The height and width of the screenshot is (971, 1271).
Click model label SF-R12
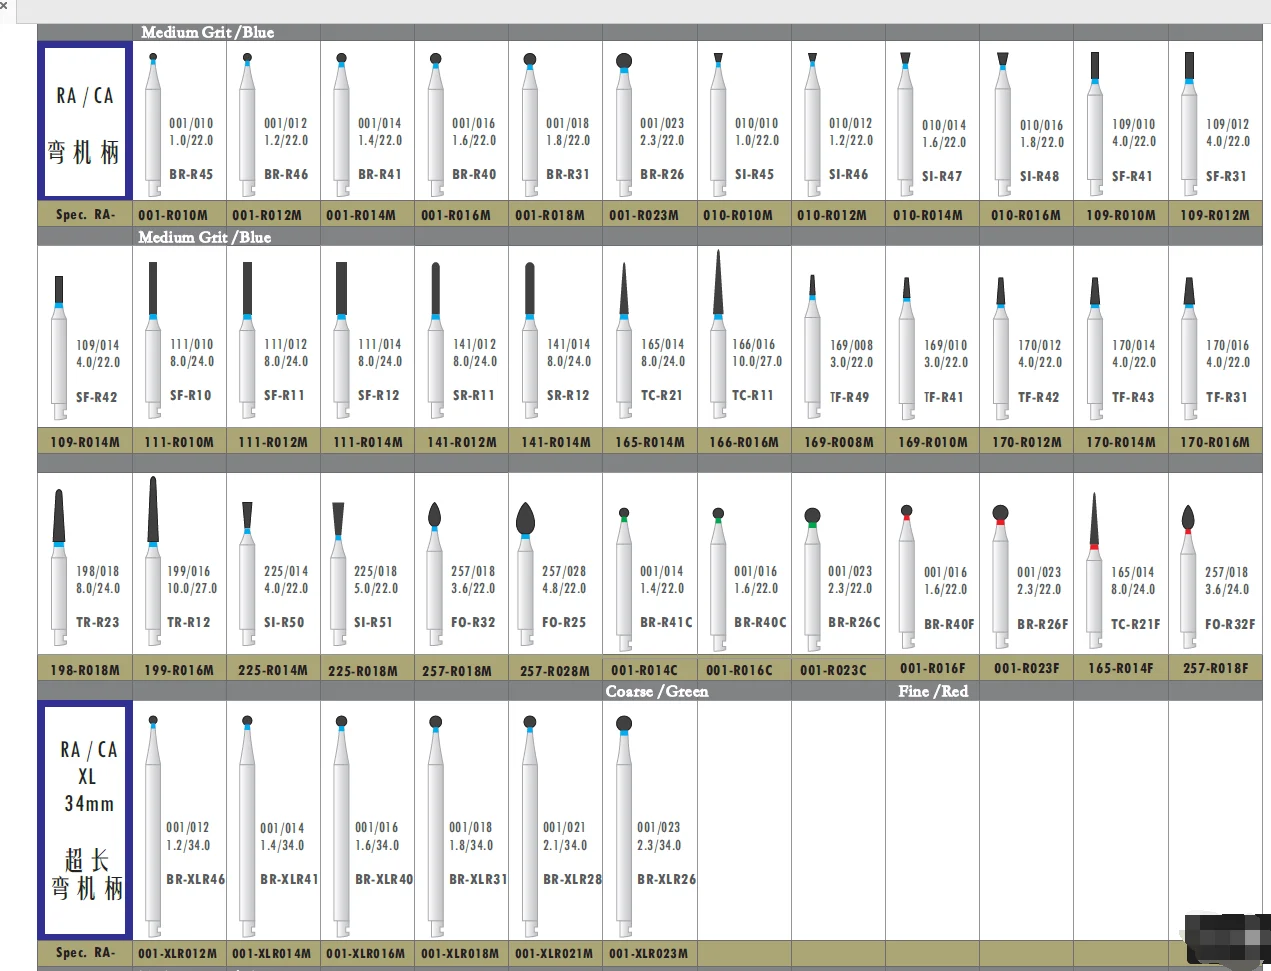coord(379,395)
